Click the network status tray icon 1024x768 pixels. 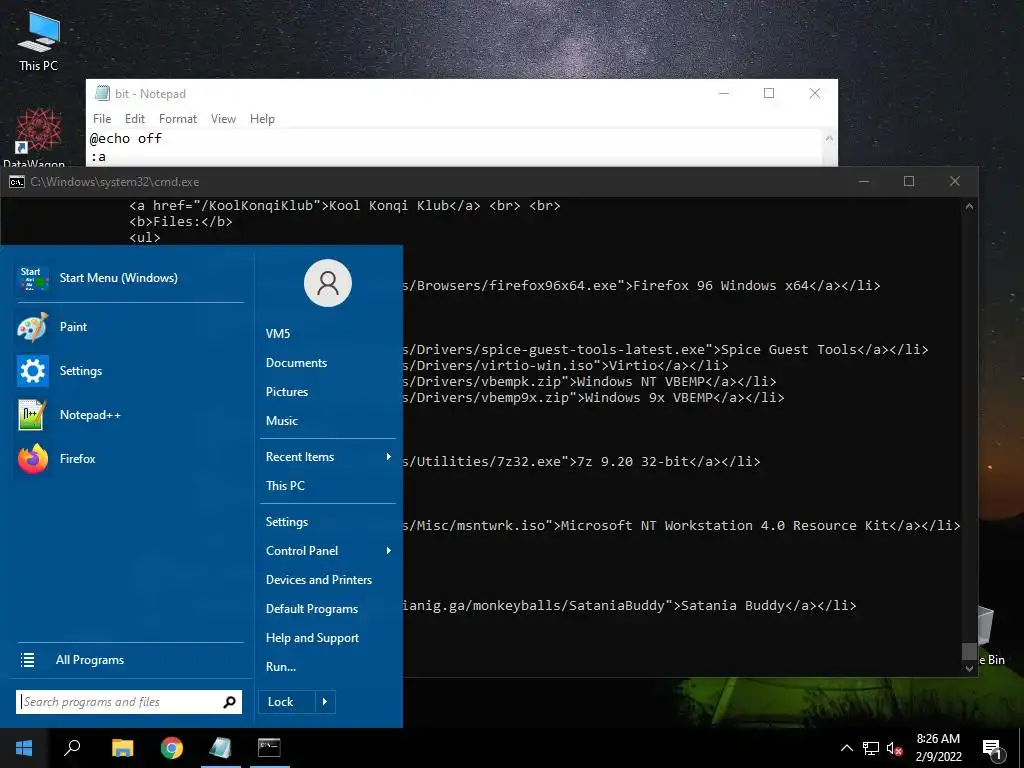tap(871, 748)
